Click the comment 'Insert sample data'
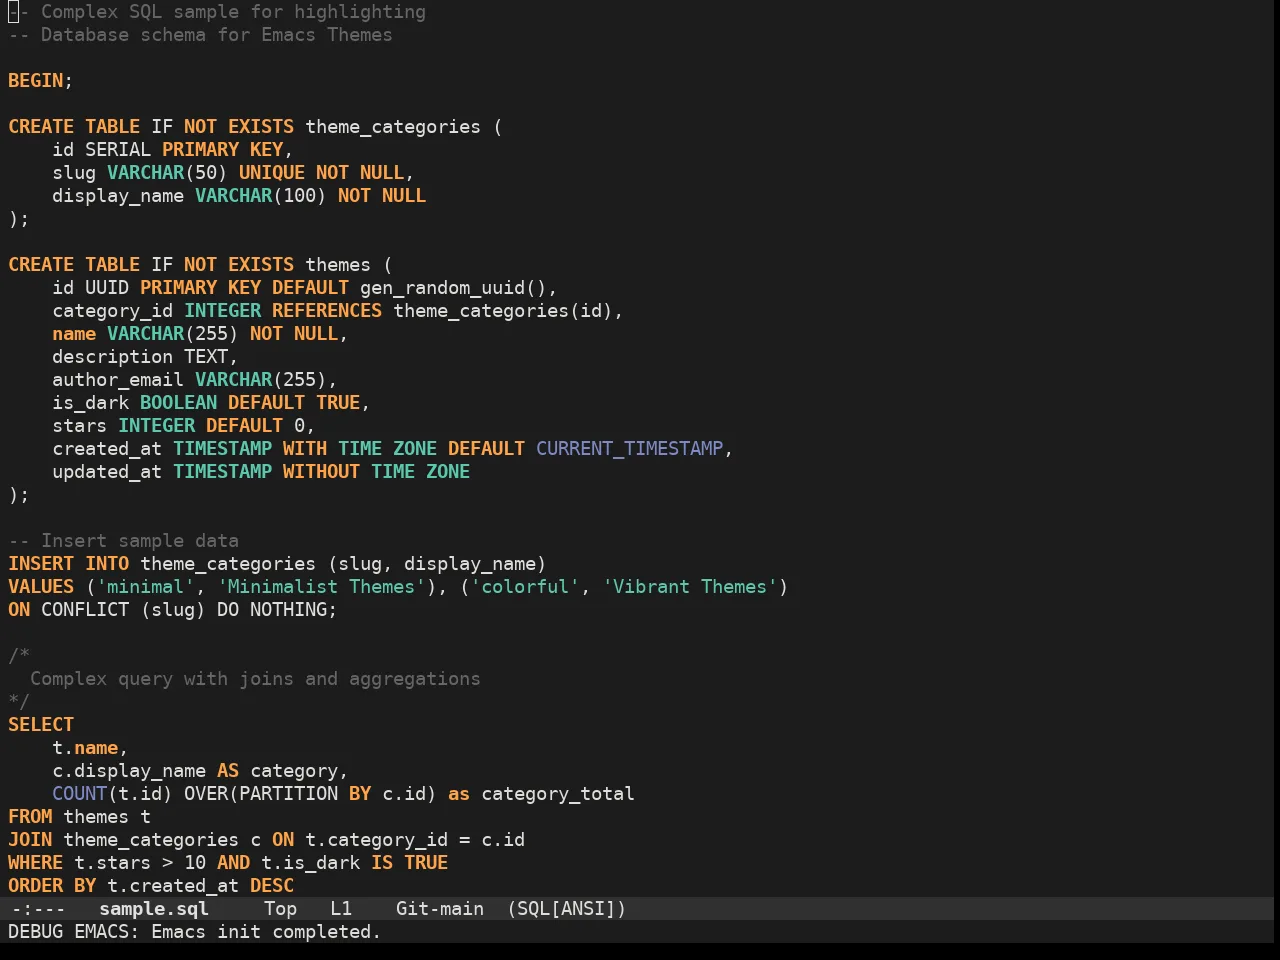The image size is (1280, 960). tap(140, 541)
